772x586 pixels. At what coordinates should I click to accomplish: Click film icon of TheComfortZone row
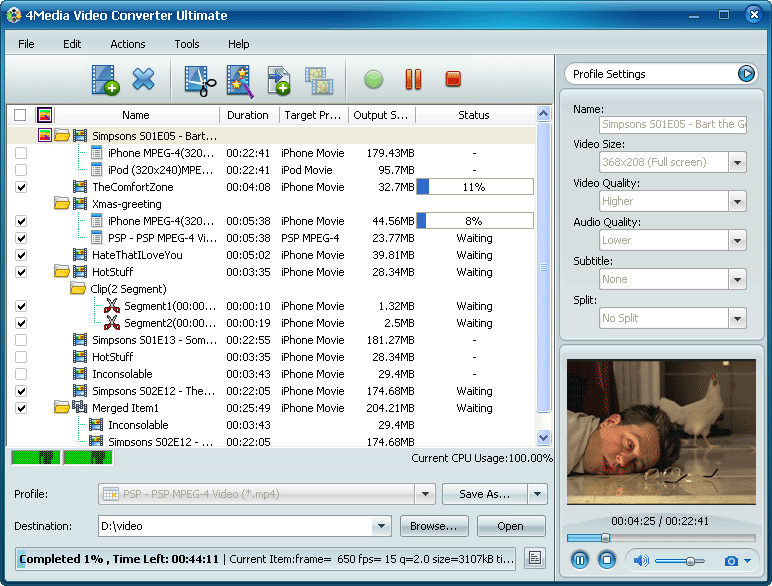tap(80, 187)
